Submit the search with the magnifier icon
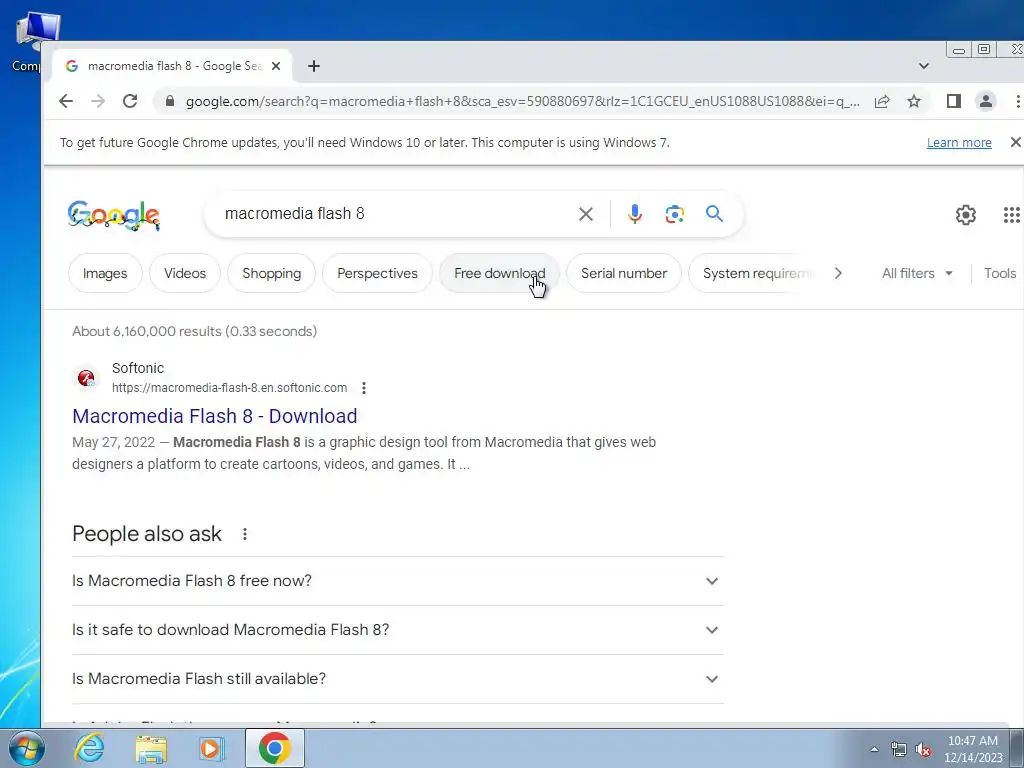Screen dimensions: 1024x768 [714, 214]
